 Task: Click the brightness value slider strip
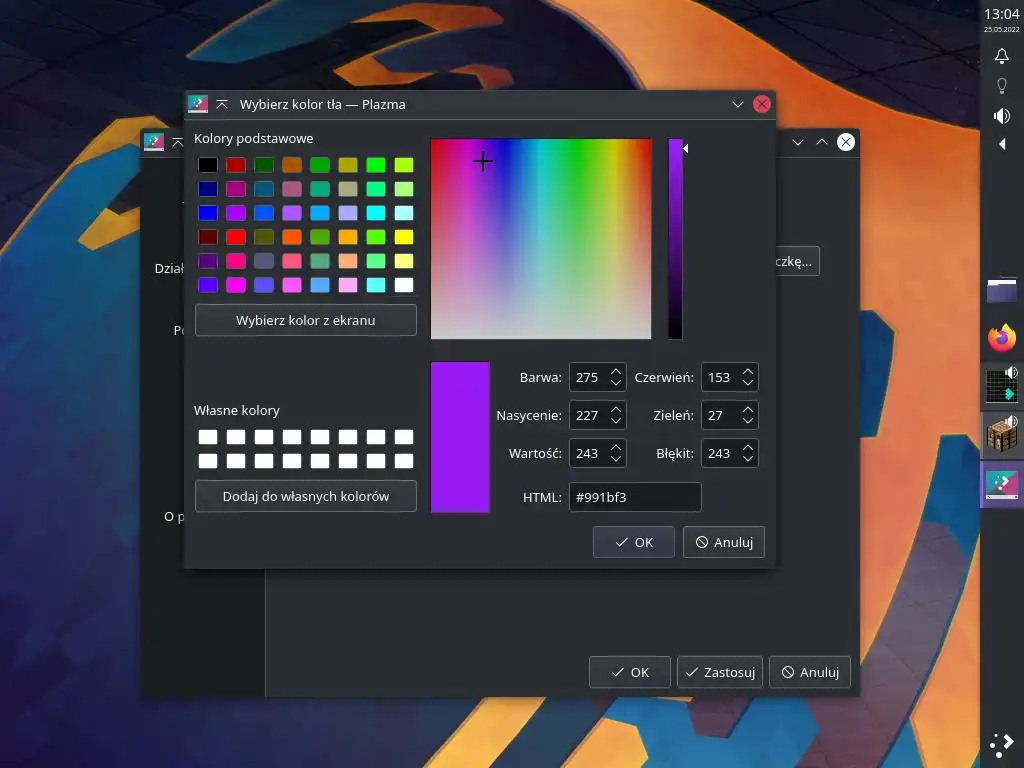pyautogui.click(x=675, y=239)
